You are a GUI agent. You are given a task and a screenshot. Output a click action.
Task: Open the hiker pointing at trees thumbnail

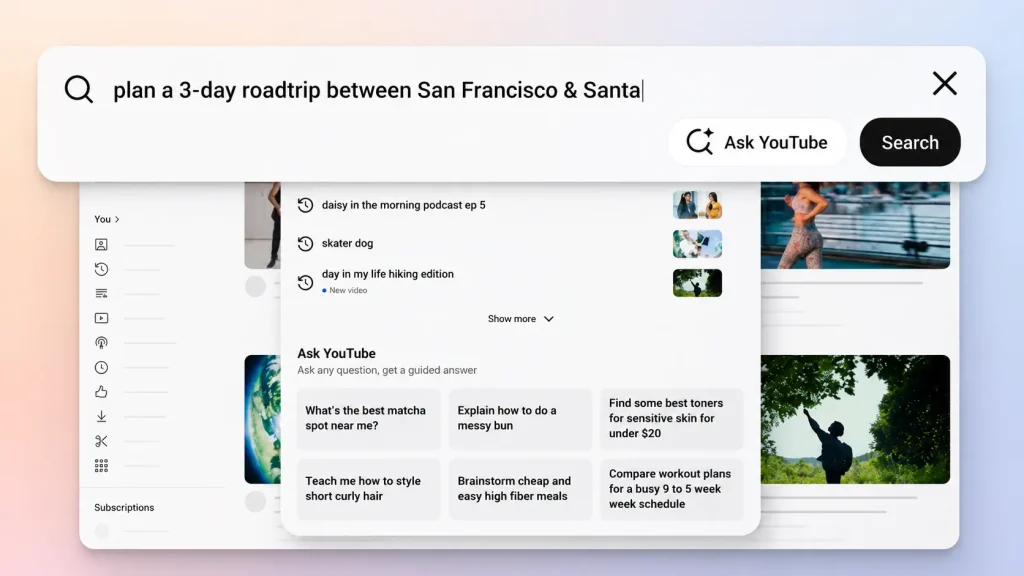coord(856,419)
